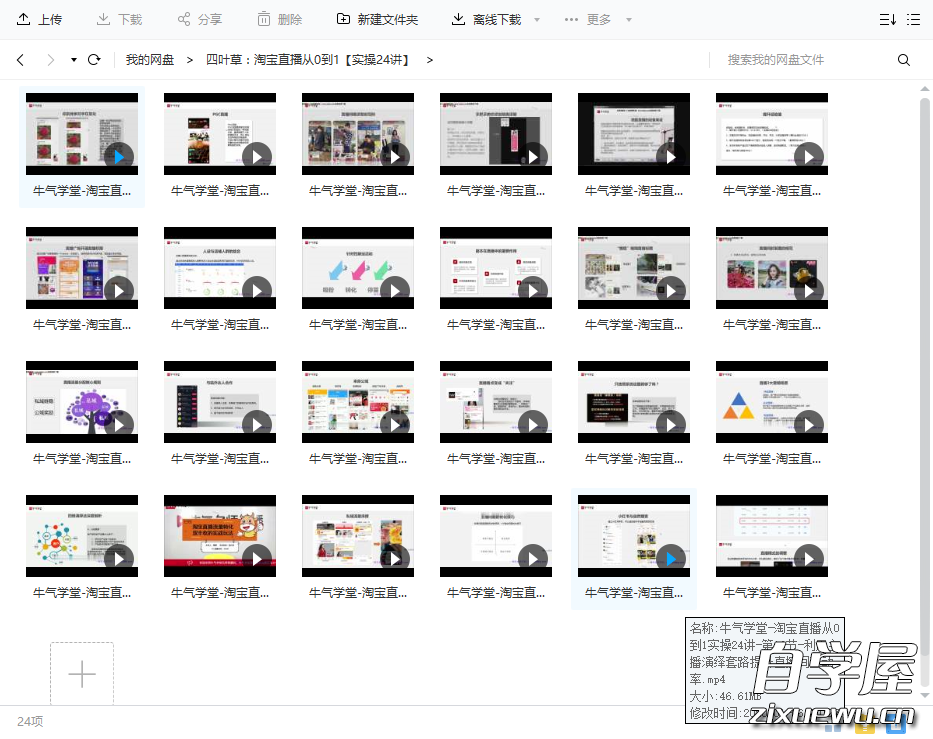Screen dimensions: 933x739
Task: Expand the chevron after 我的网盘
Action: pos(190,60)
